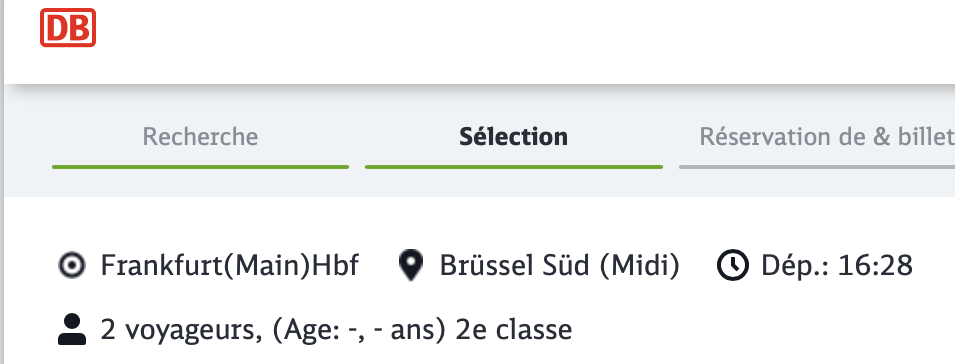Image resolution: width=955 pixels, height=364 pixels.
Task: Select the origin station circle icon
Action: (72, 266)
